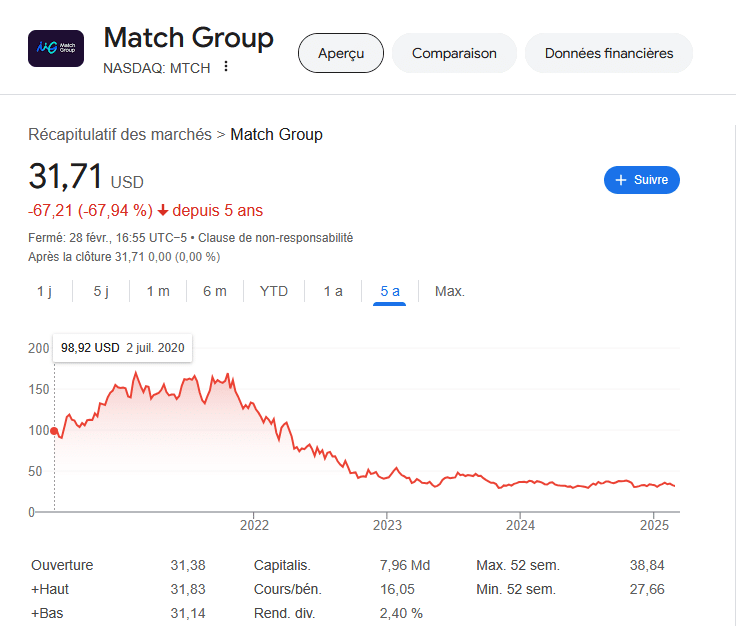Select the Aperçu tab
Screen dimensions: 736x626
[340, 53]
